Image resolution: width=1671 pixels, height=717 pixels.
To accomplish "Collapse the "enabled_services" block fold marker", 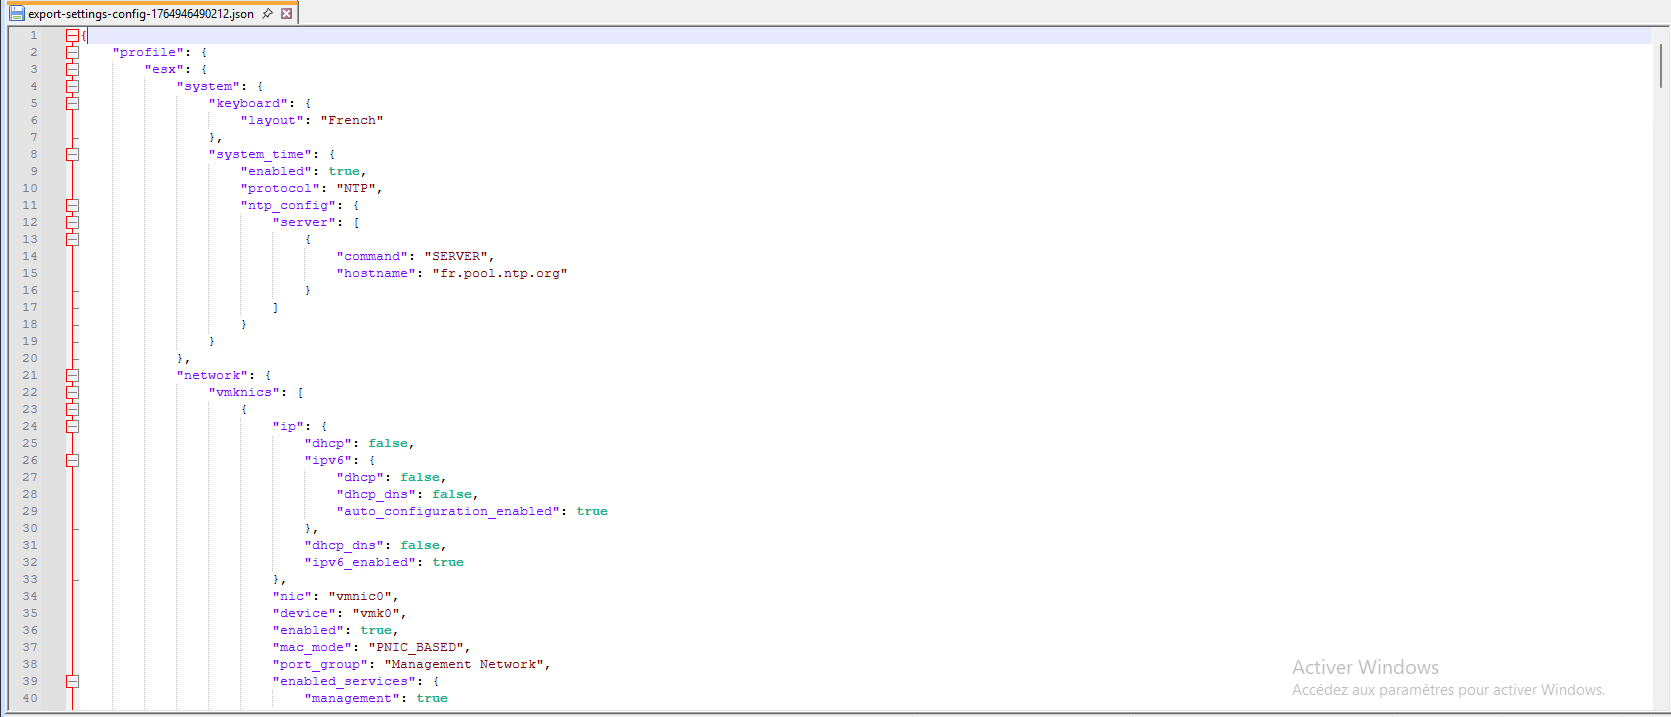I will 72,681.
